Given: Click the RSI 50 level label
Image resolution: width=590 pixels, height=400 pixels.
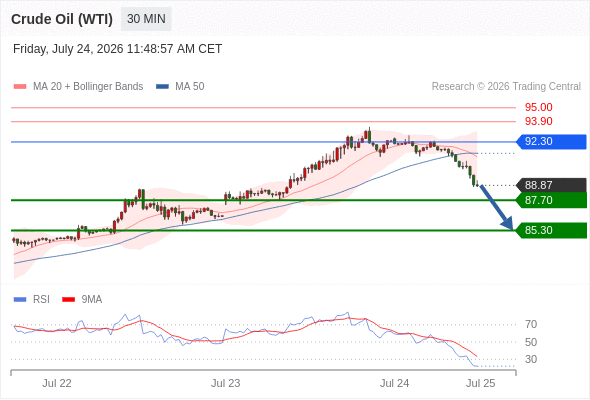Looking at the screenshot, I should point(531,342).
